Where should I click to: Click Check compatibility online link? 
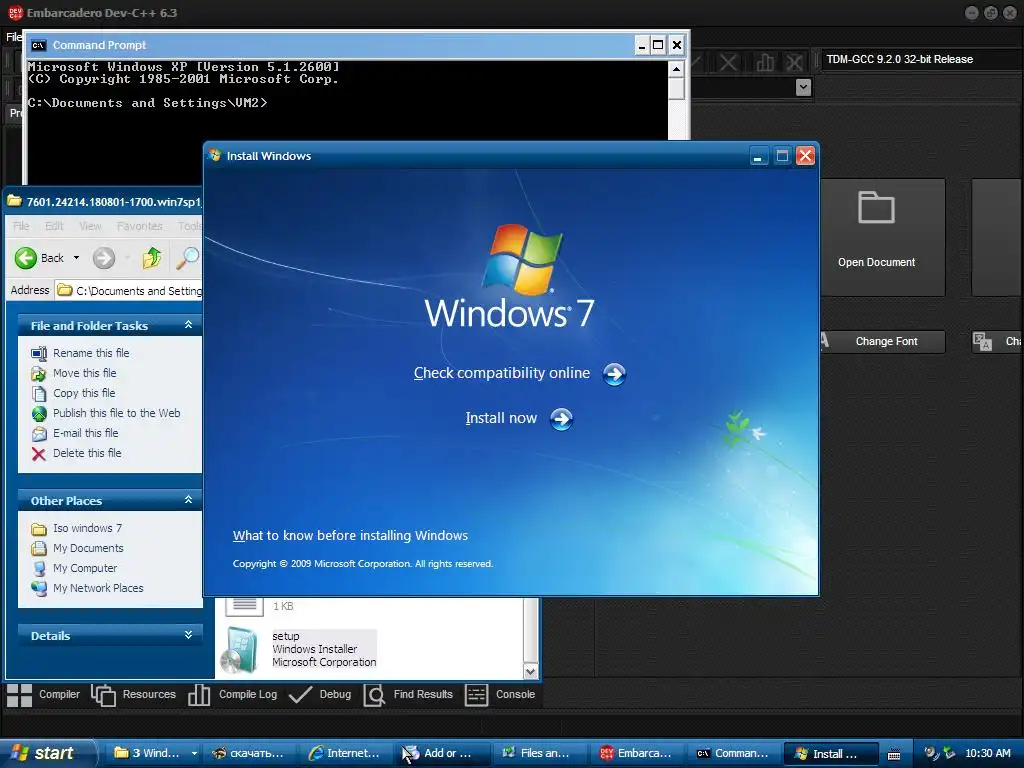point(502,374)
